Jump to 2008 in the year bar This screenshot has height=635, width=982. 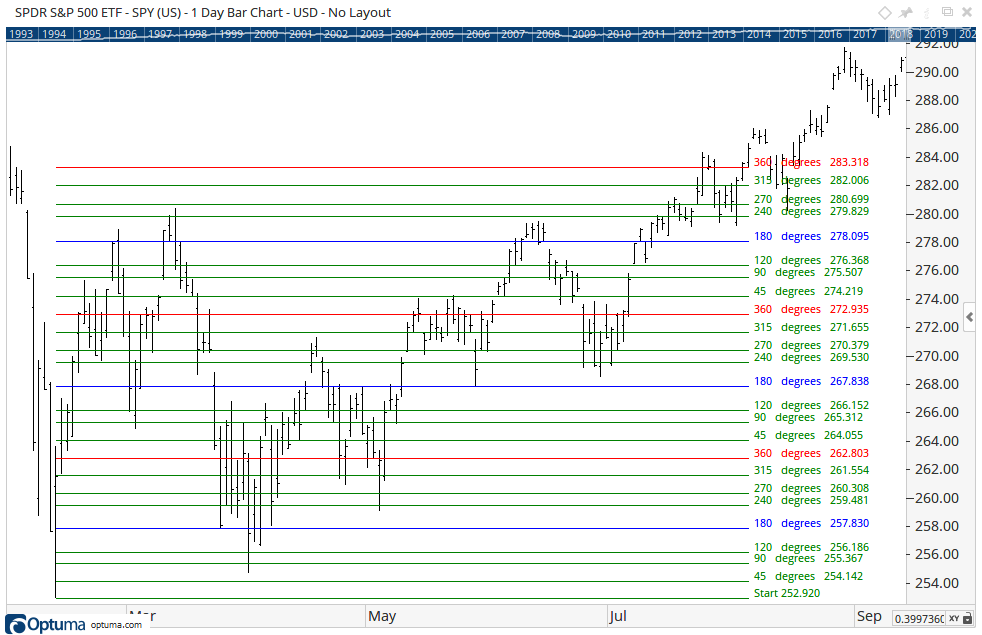pos(548,34)
